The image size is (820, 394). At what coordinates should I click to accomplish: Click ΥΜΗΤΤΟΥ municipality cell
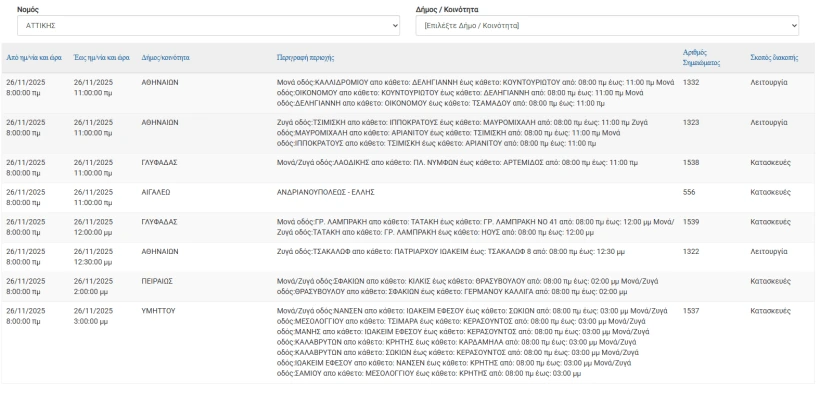pos(158,311)
